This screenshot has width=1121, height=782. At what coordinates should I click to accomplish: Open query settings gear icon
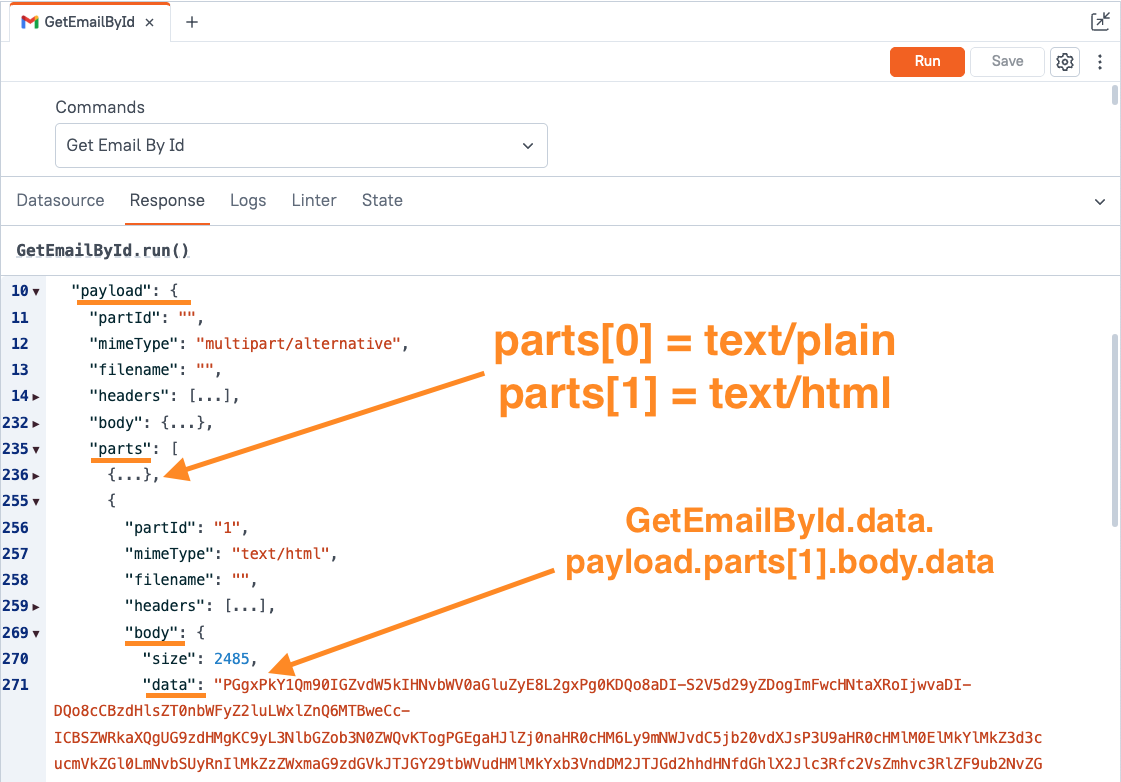point(1065,62)
